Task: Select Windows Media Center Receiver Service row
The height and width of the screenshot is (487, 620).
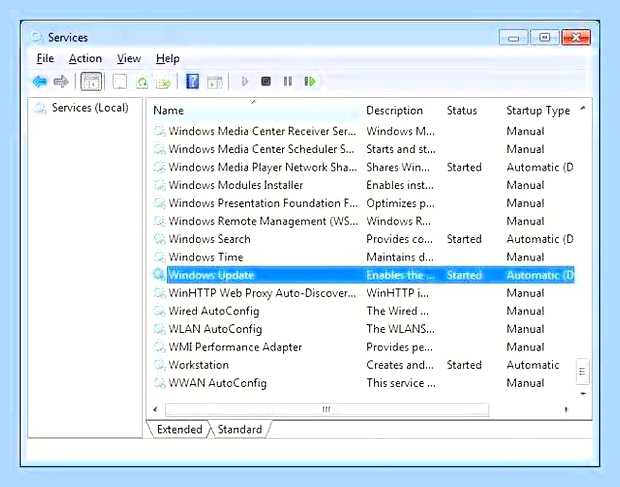Action: (x=363, y=131)
